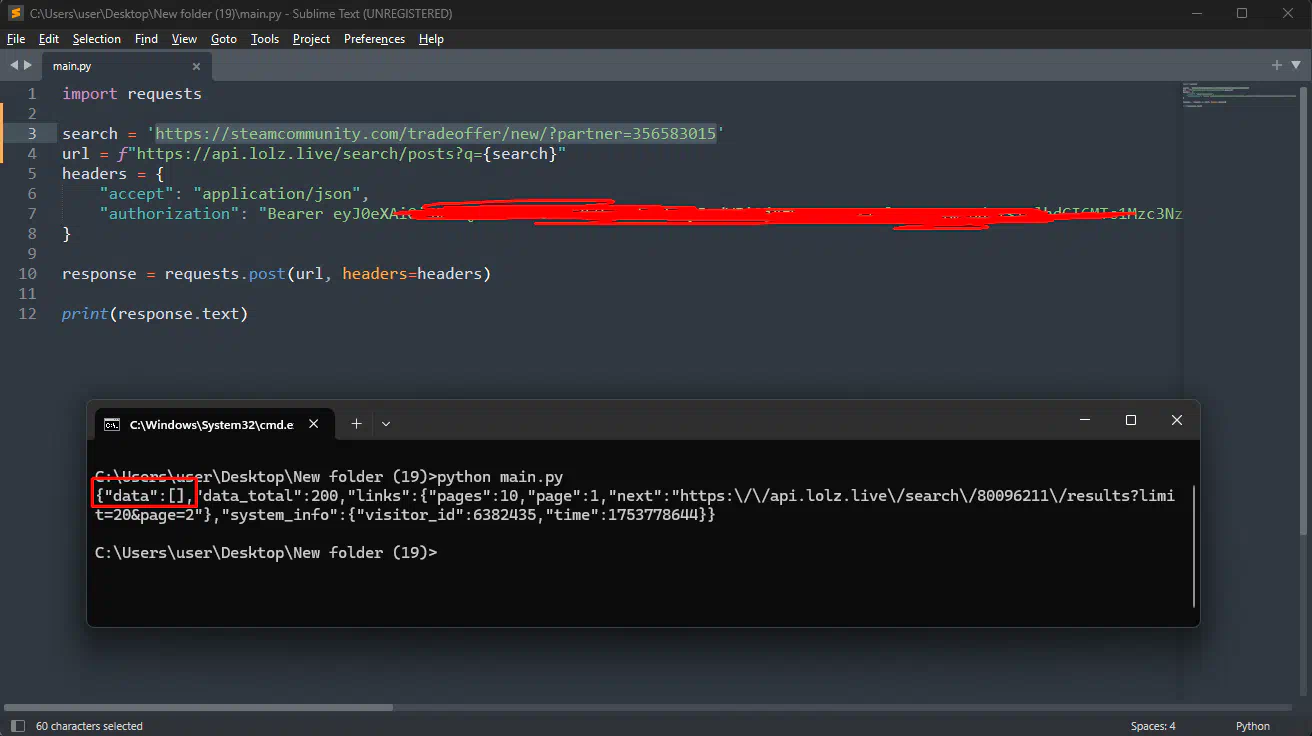1312x736 pixels.
Task: Minimize the Sublime Text window
Action: tap(1198, 13)
